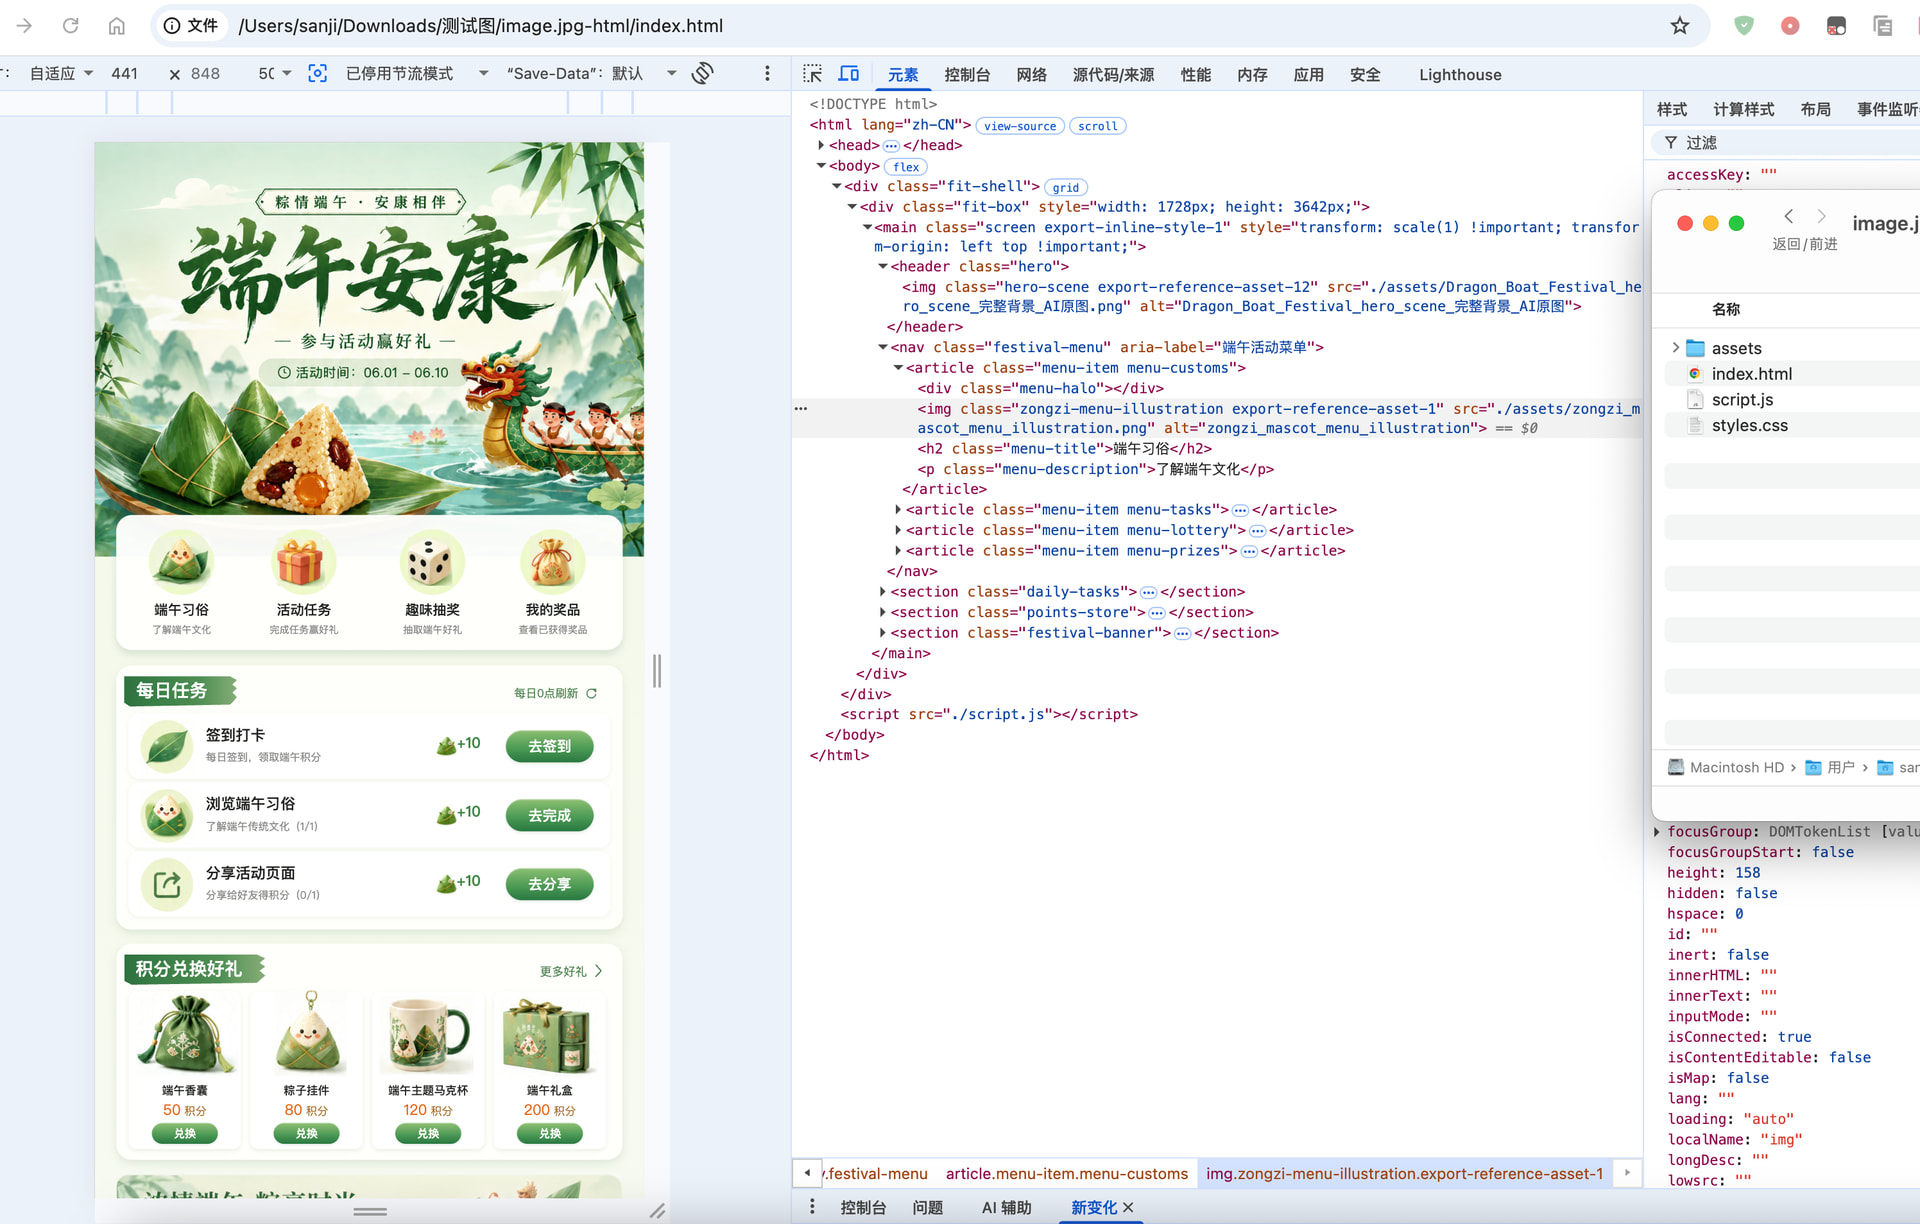1920x1224 pixels.
Task: Expand the head element node
Action: [821, 145]
